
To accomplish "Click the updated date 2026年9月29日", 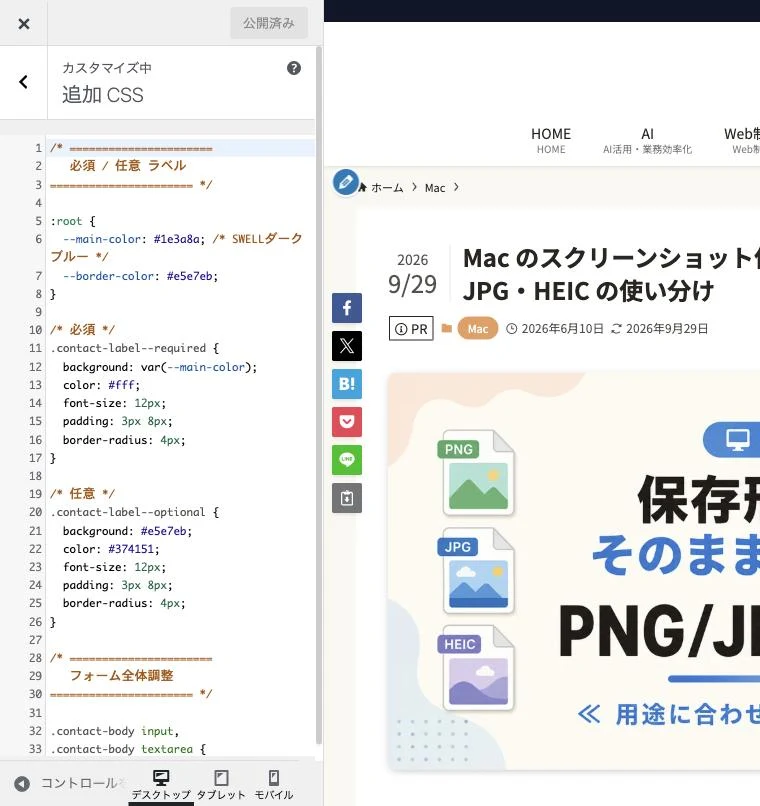I will point(667,329).
